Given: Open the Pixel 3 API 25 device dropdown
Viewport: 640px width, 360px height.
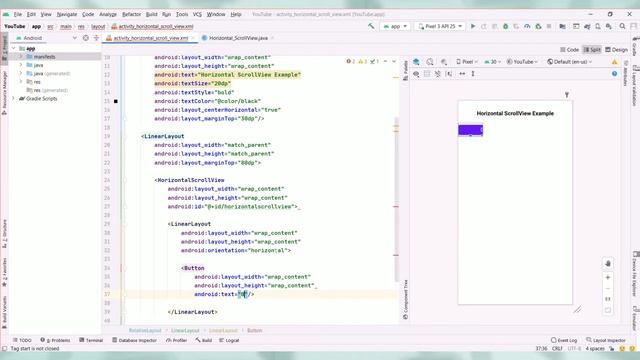Looking at the screenshot, I should point(440,26).
